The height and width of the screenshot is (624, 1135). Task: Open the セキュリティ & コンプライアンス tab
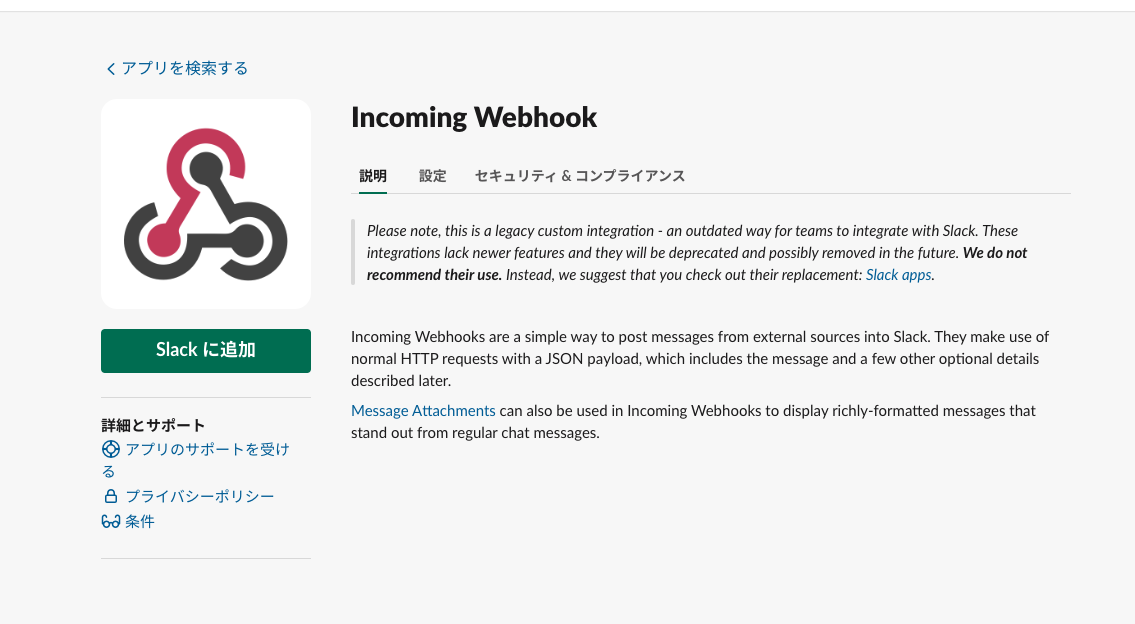click(580, 176)
